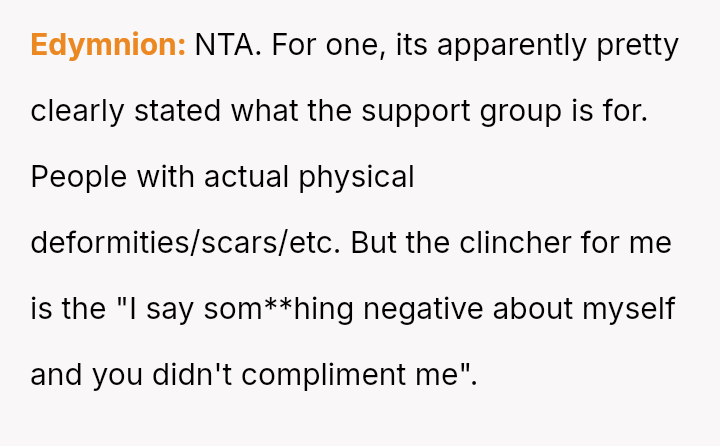Image resolution: width=720 pixels, height=446 pixels.
Task: Click the word "myself" in the comment
Action: pos(632,309)
